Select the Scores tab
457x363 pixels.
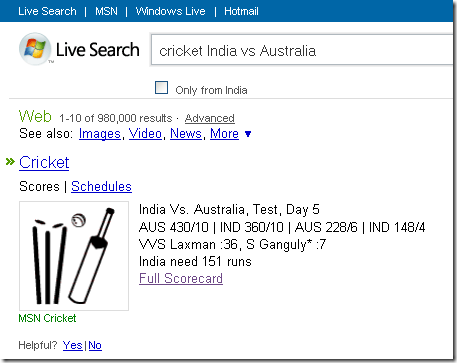(39, 186)
